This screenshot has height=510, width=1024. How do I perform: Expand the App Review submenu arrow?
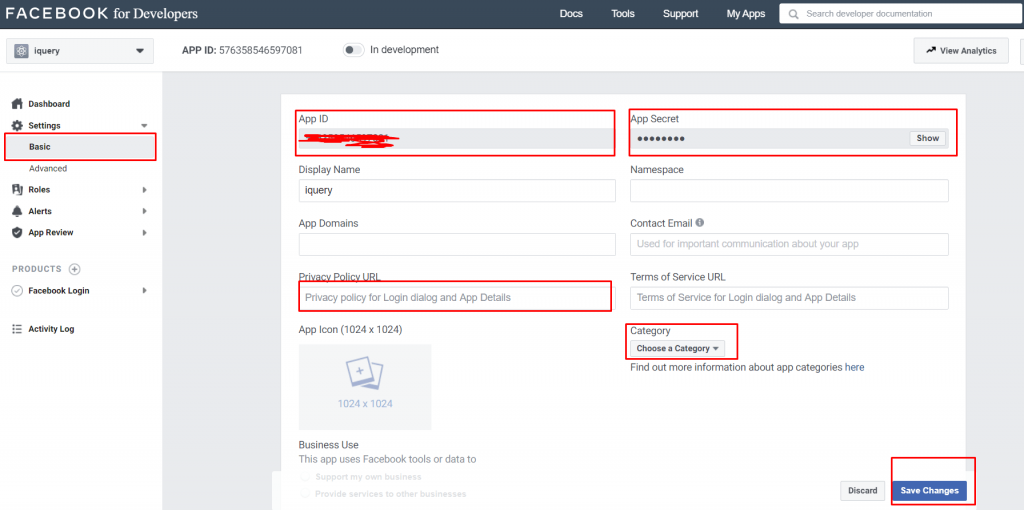click(x=144, y=232)
